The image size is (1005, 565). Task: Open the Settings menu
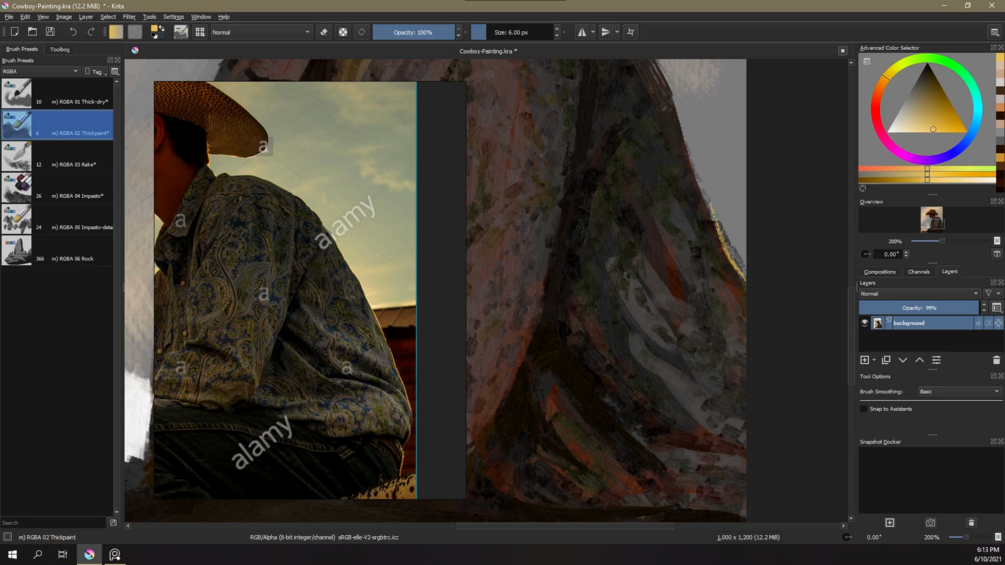point(173,17)
